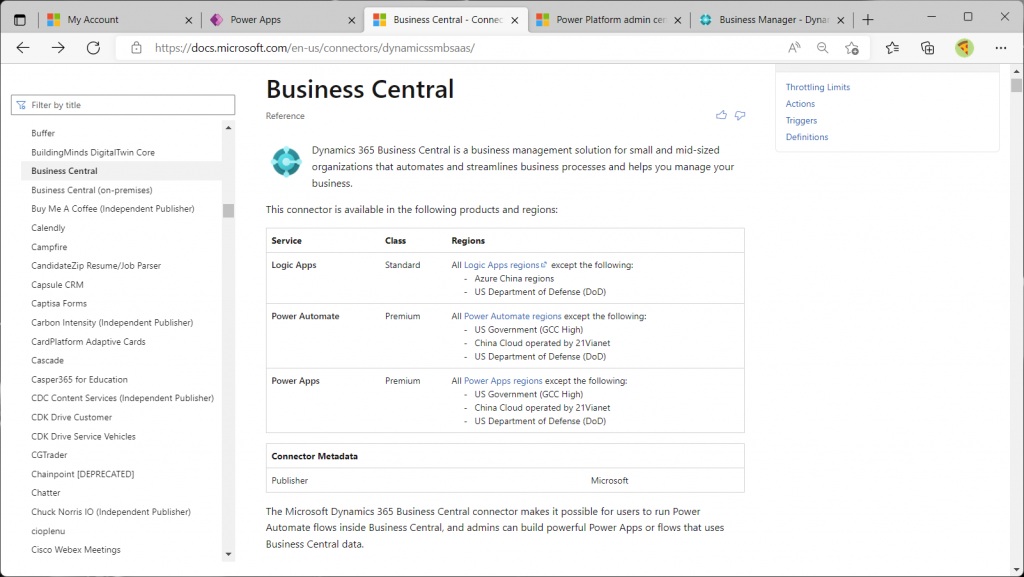Close the Power Apps tab

point(351,20)
